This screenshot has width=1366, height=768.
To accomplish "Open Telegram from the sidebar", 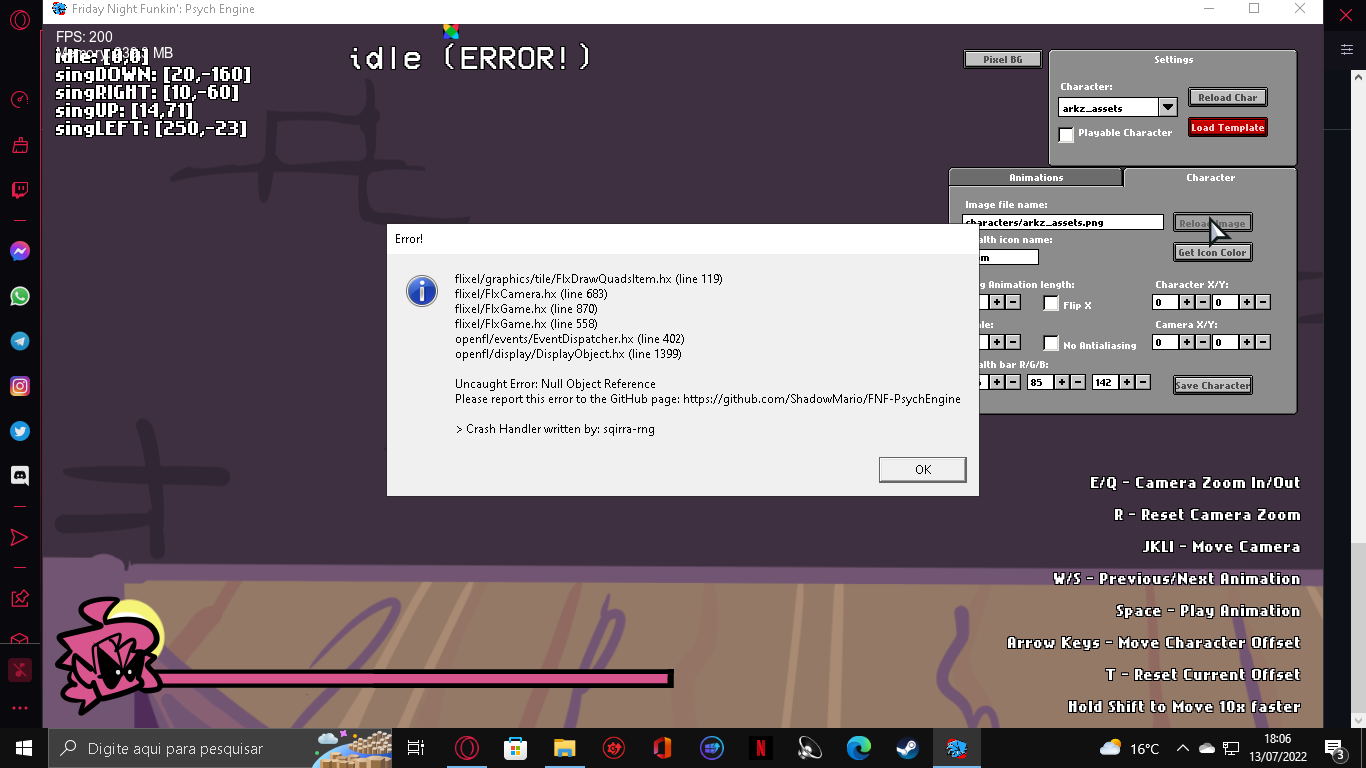I will pos(19,341).
